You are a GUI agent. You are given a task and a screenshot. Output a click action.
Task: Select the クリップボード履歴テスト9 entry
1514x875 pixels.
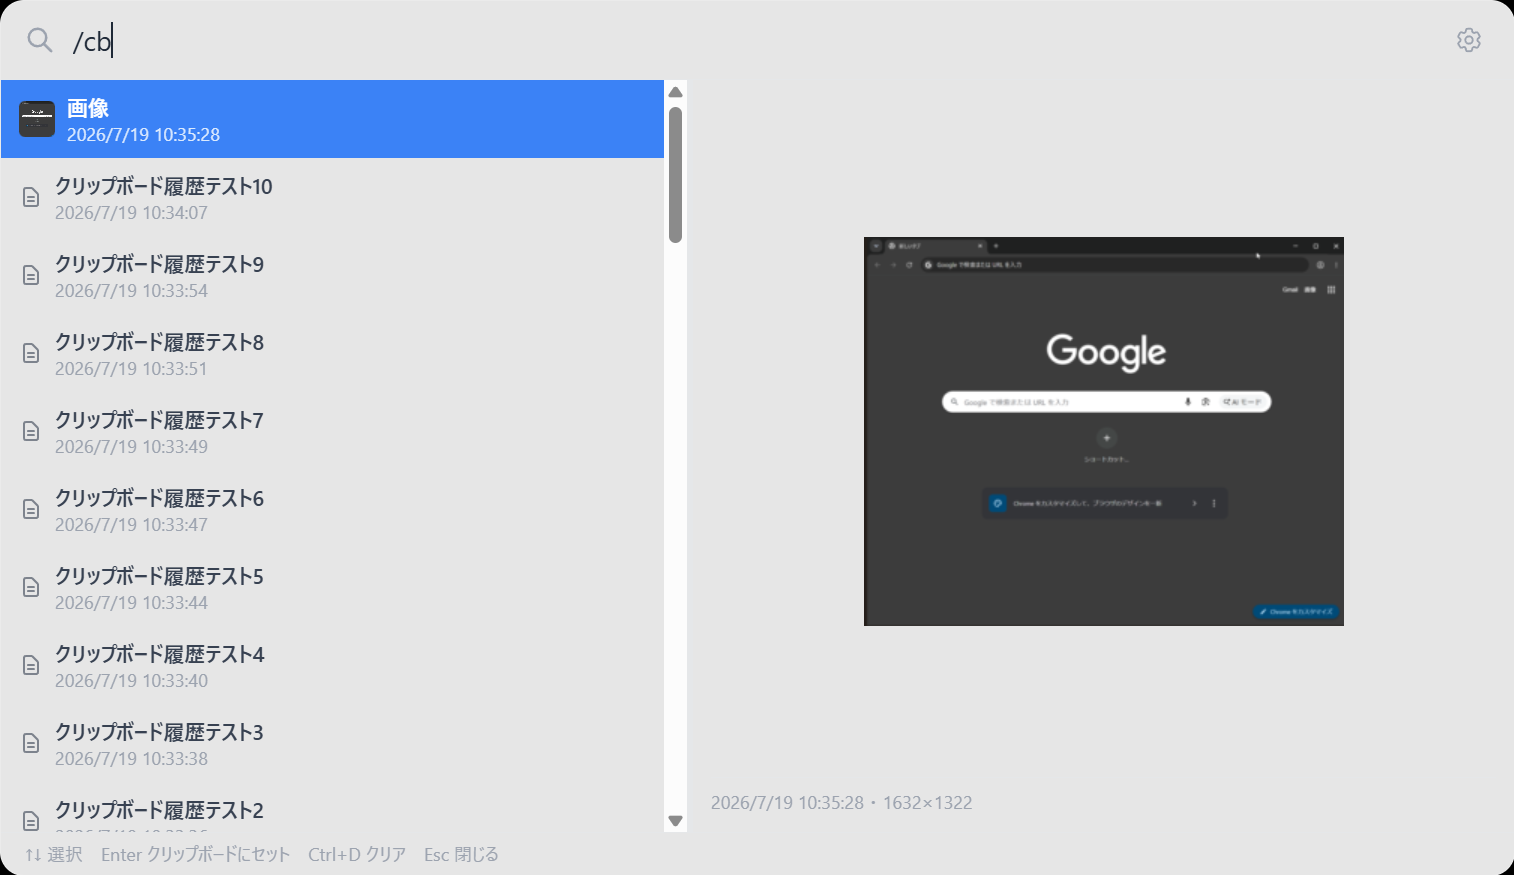332,275
